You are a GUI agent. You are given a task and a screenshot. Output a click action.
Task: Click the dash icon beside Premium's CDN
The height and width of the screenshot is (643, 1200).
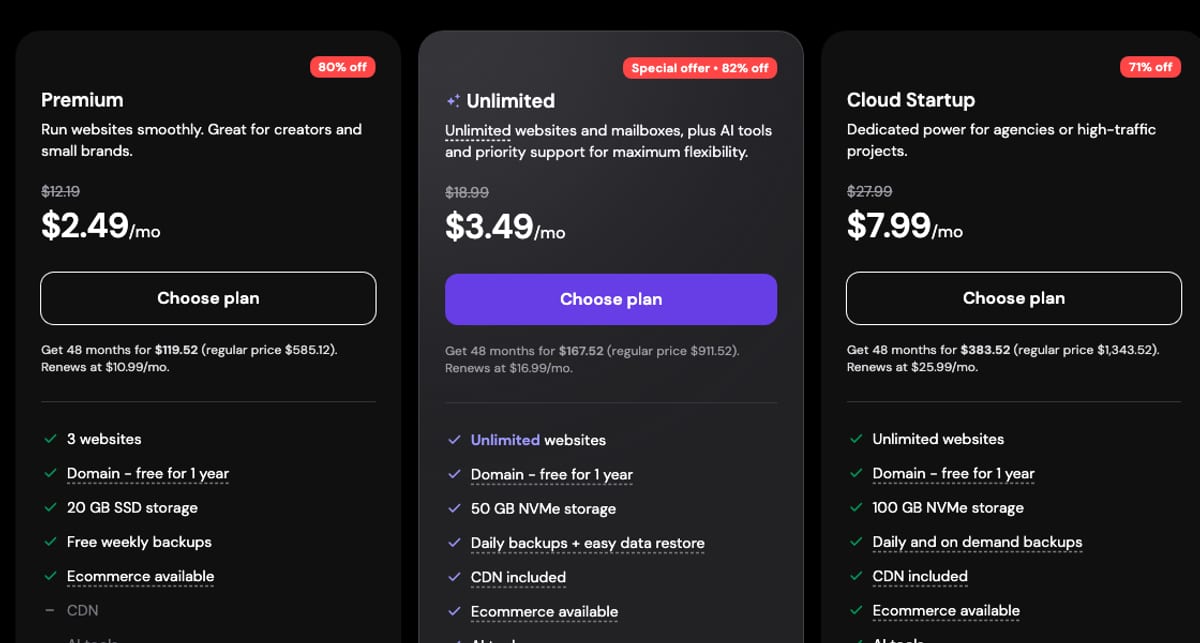pyautogui.click(x=50, y=610)
